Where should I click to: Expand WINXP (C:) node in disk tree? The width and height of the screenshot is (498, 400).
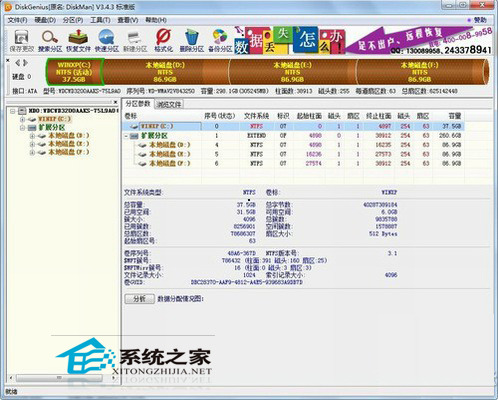pyautogui.click(x=22, y=119)
